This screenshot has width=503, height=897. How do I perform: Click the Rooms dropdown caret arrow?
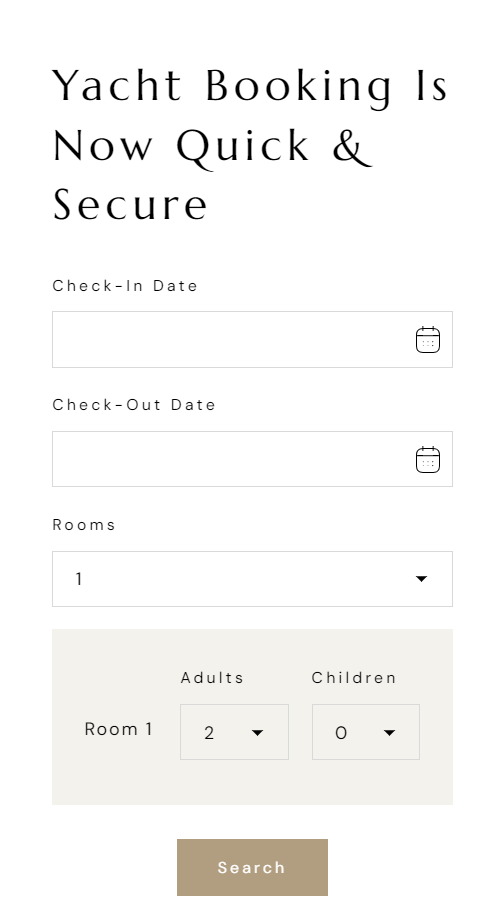[x=421, y=579]
